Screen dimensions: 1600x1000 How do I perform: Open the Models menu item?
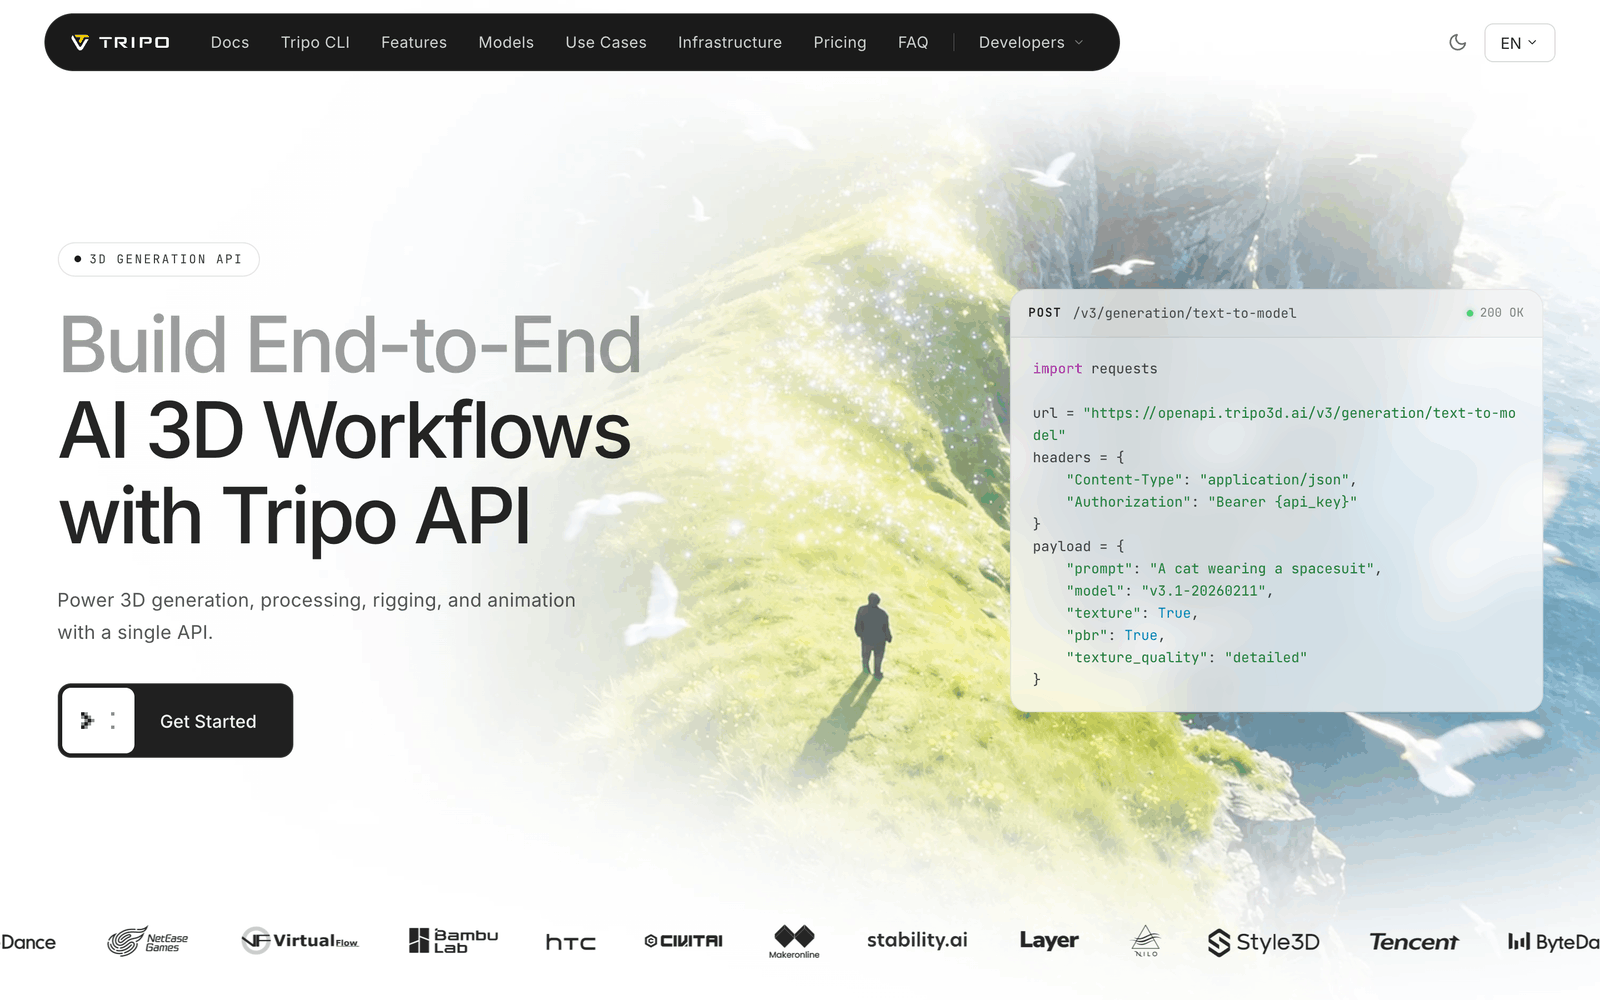point(506,42)
